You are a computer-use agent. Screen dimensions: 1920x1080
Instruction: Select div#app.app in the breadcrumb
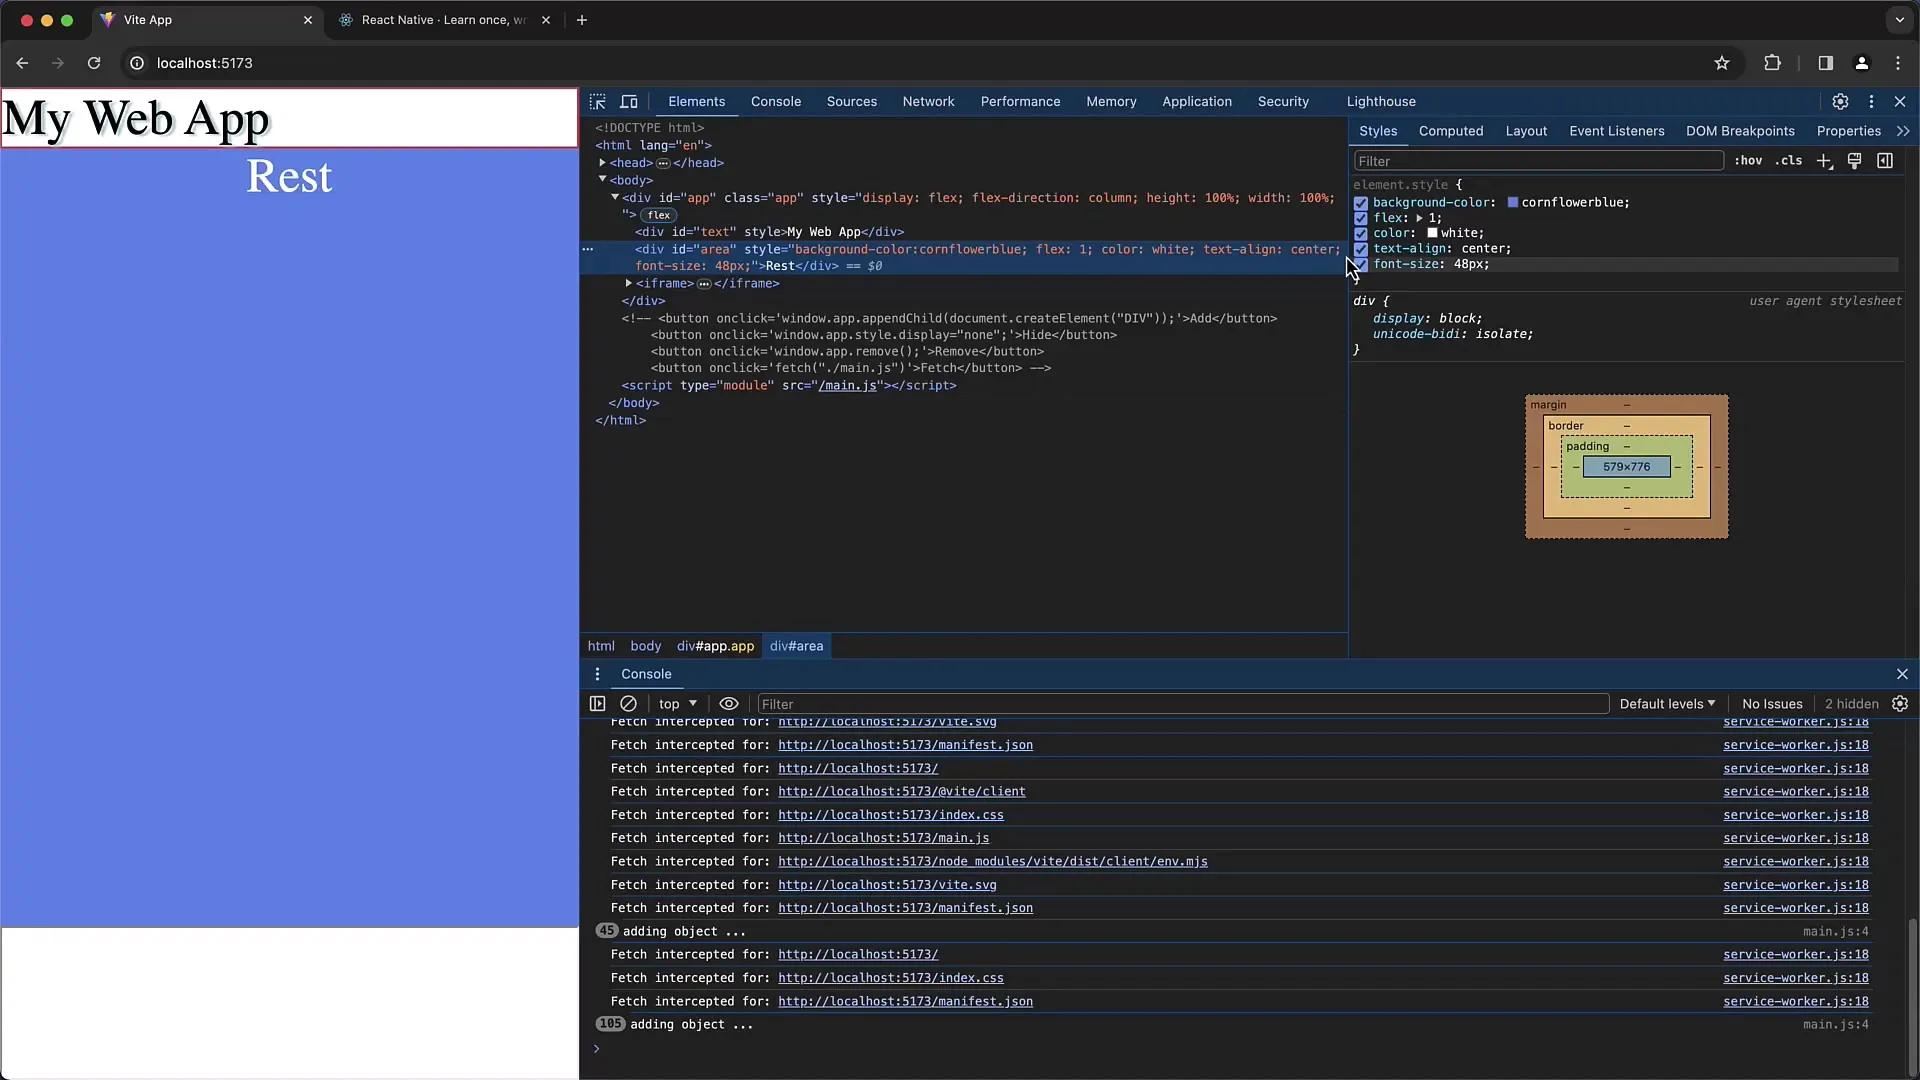point(715,646)
